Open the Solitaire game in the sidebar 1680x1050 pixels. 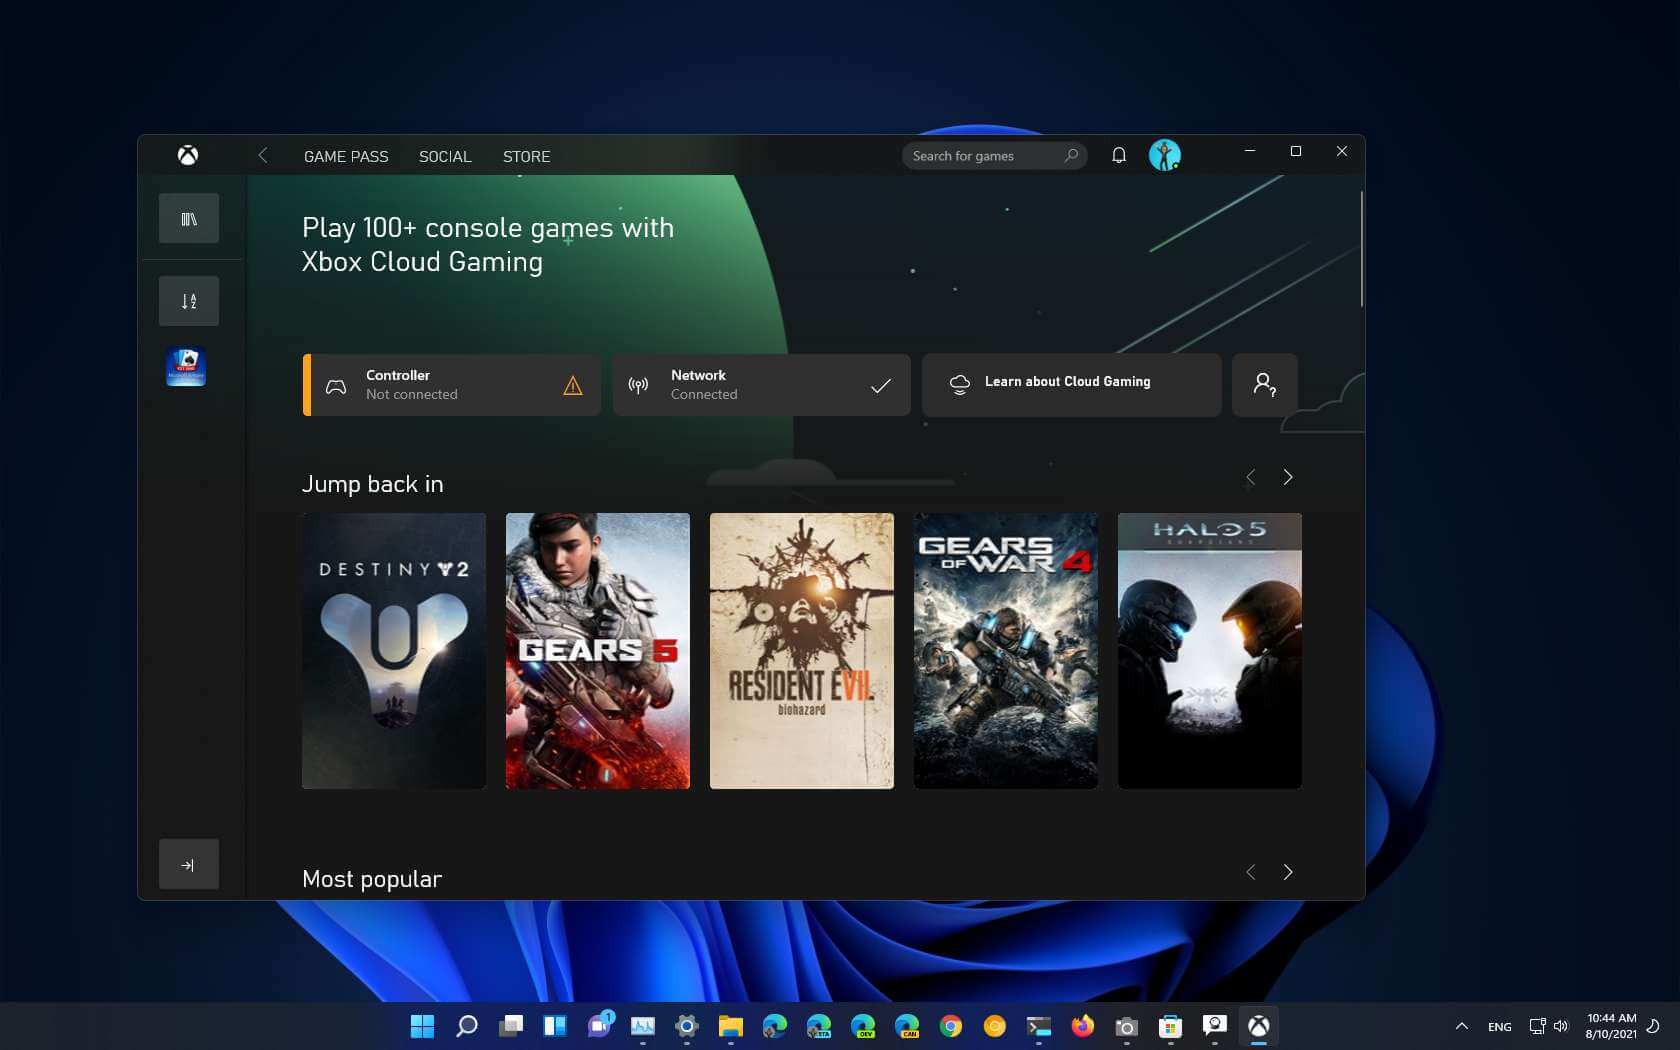[186, 366]
